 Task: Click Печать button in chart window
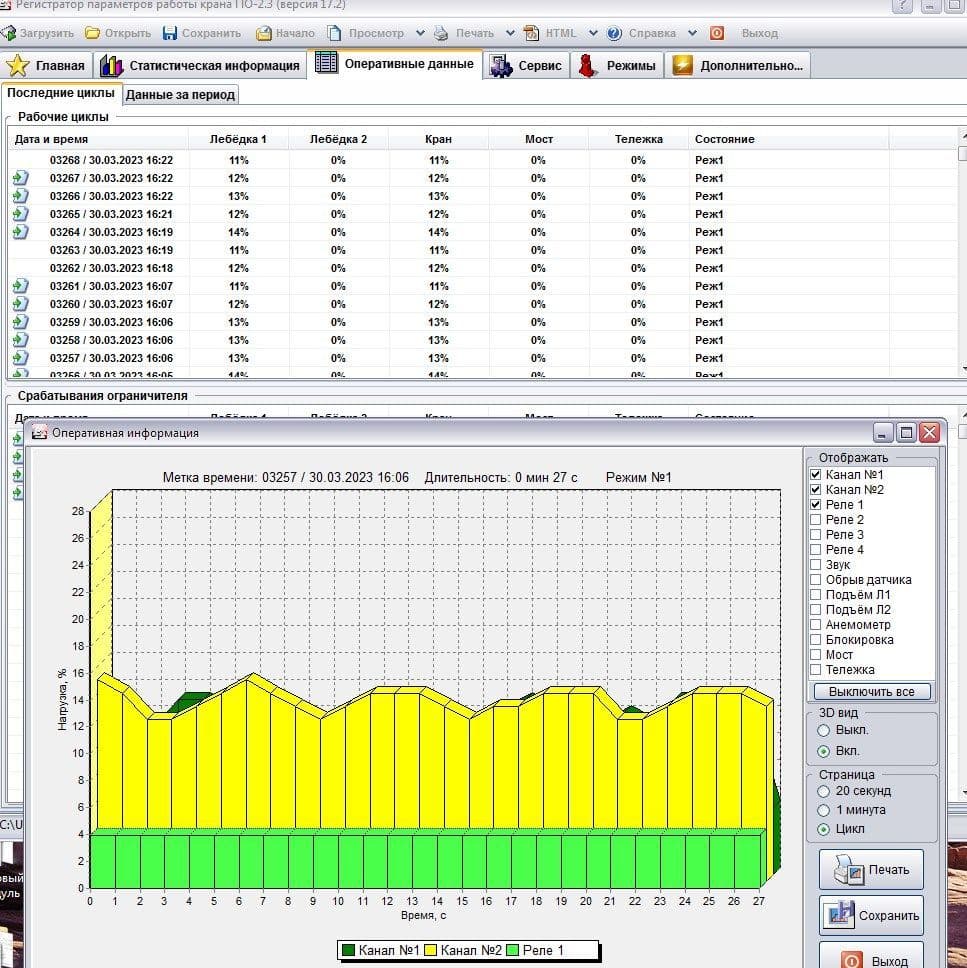tap(871, 869)
